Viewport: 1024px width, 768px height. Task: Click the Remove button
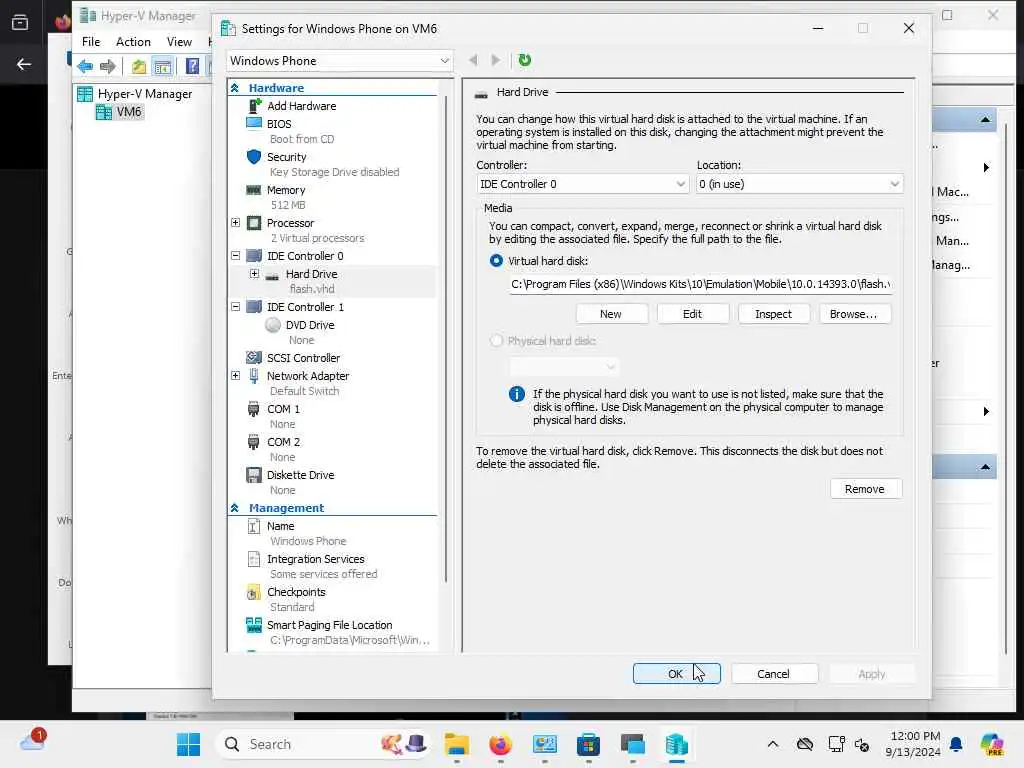pos(865,489)
